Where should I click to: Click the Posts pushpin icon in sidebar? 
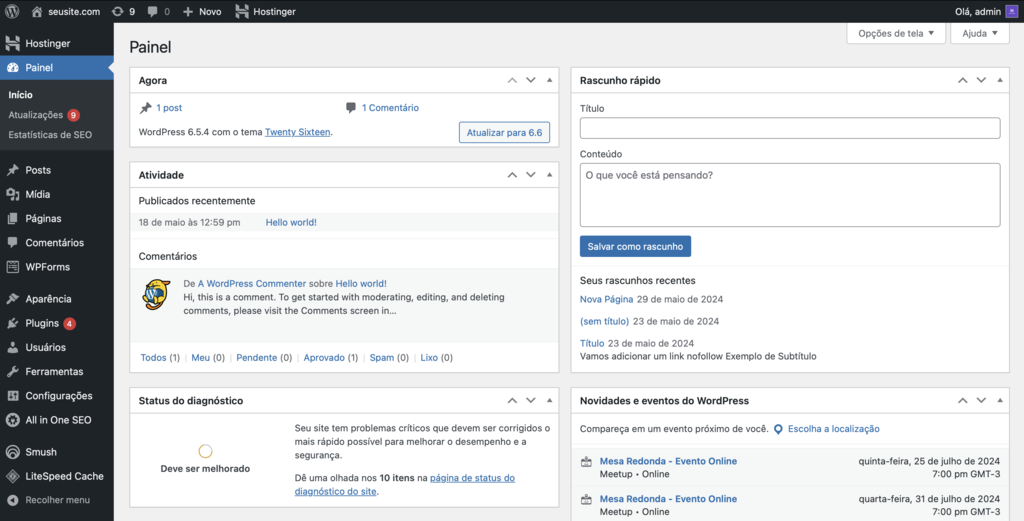click(12, 170)
